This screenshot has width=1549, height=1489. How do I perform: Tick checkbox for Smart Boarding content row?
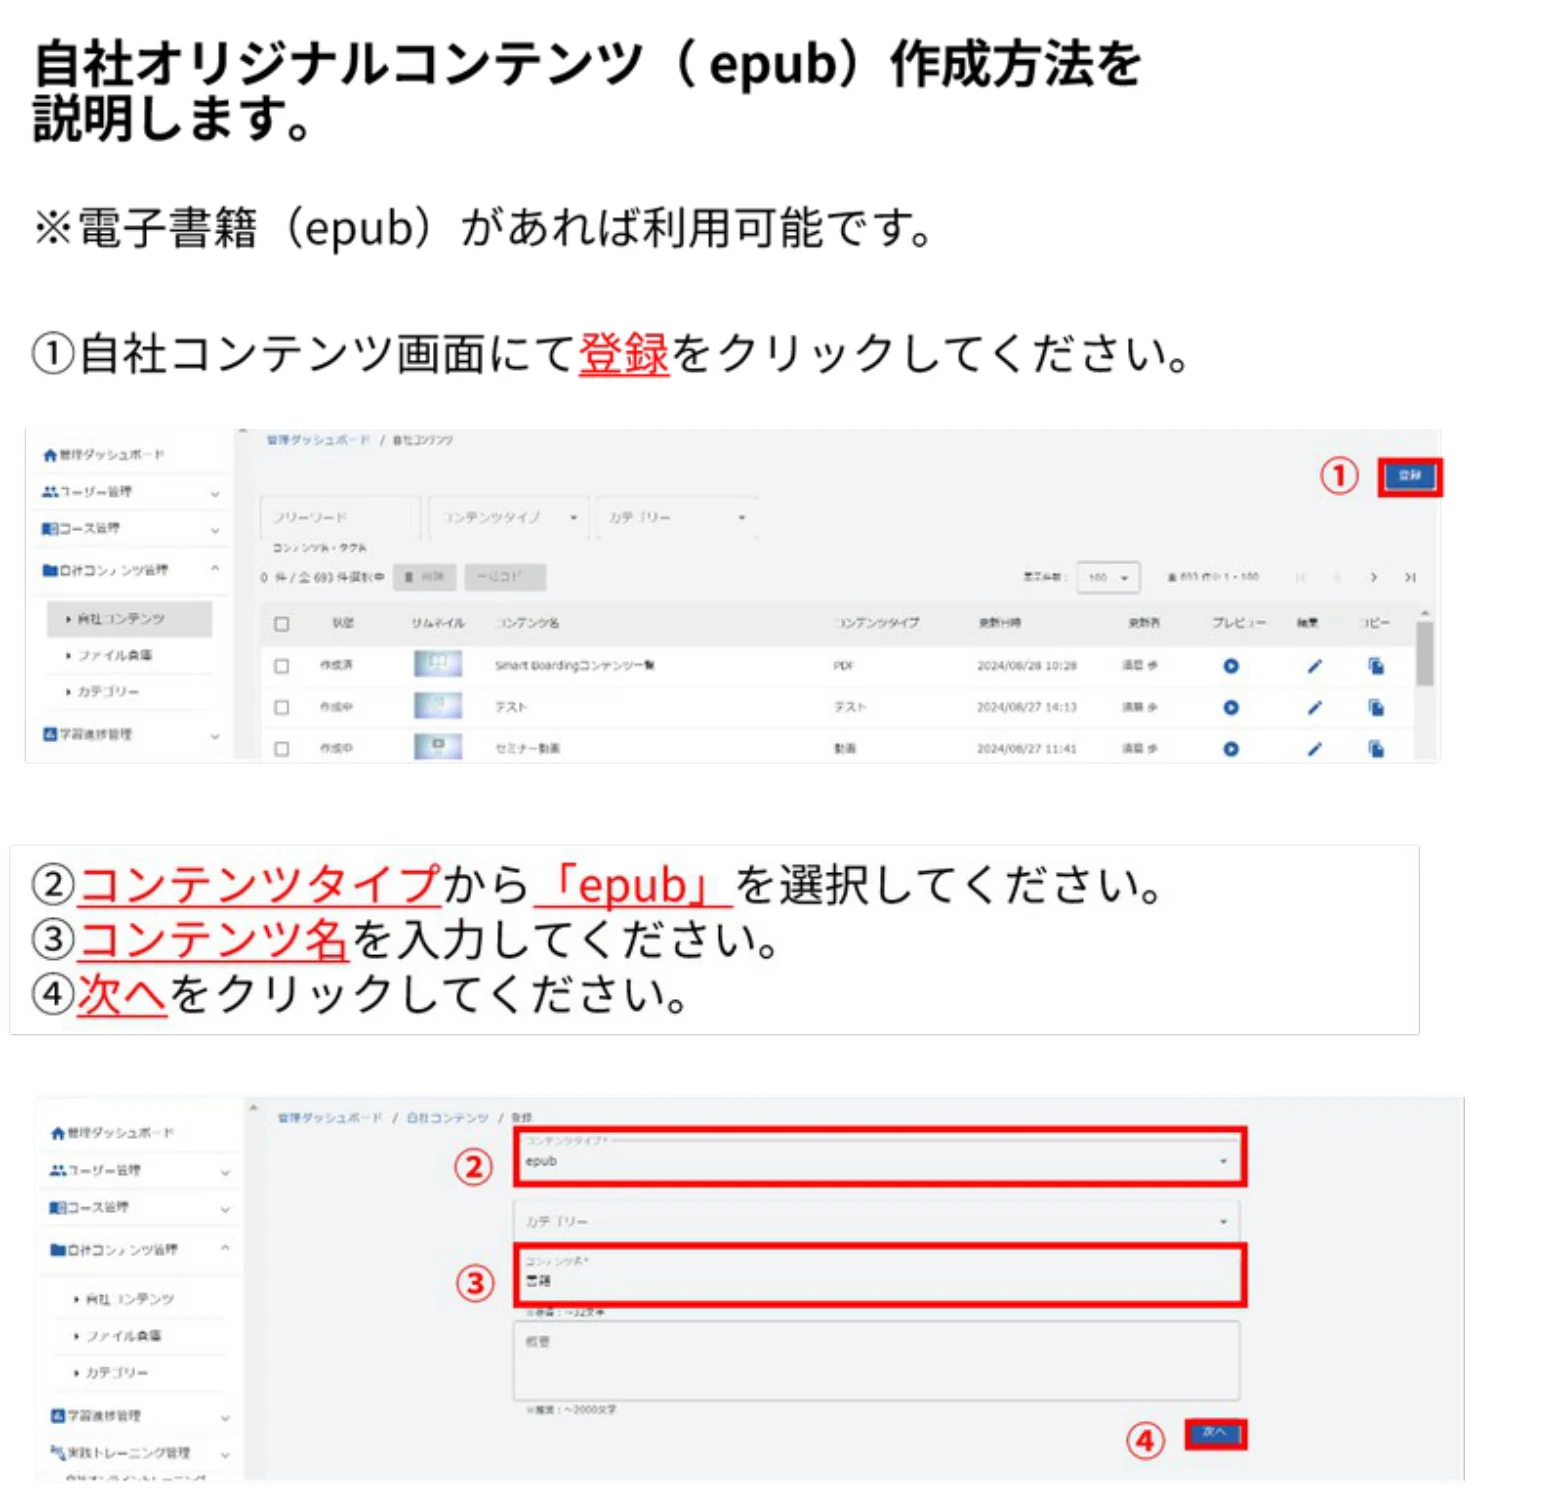coord(282,665)
